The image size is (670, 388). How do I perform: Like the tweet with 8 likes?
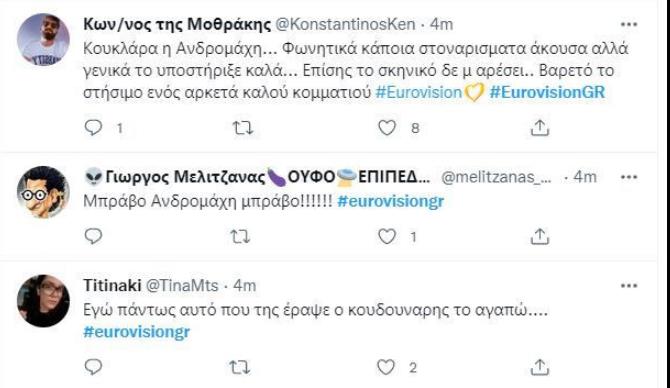click(387, 127)
